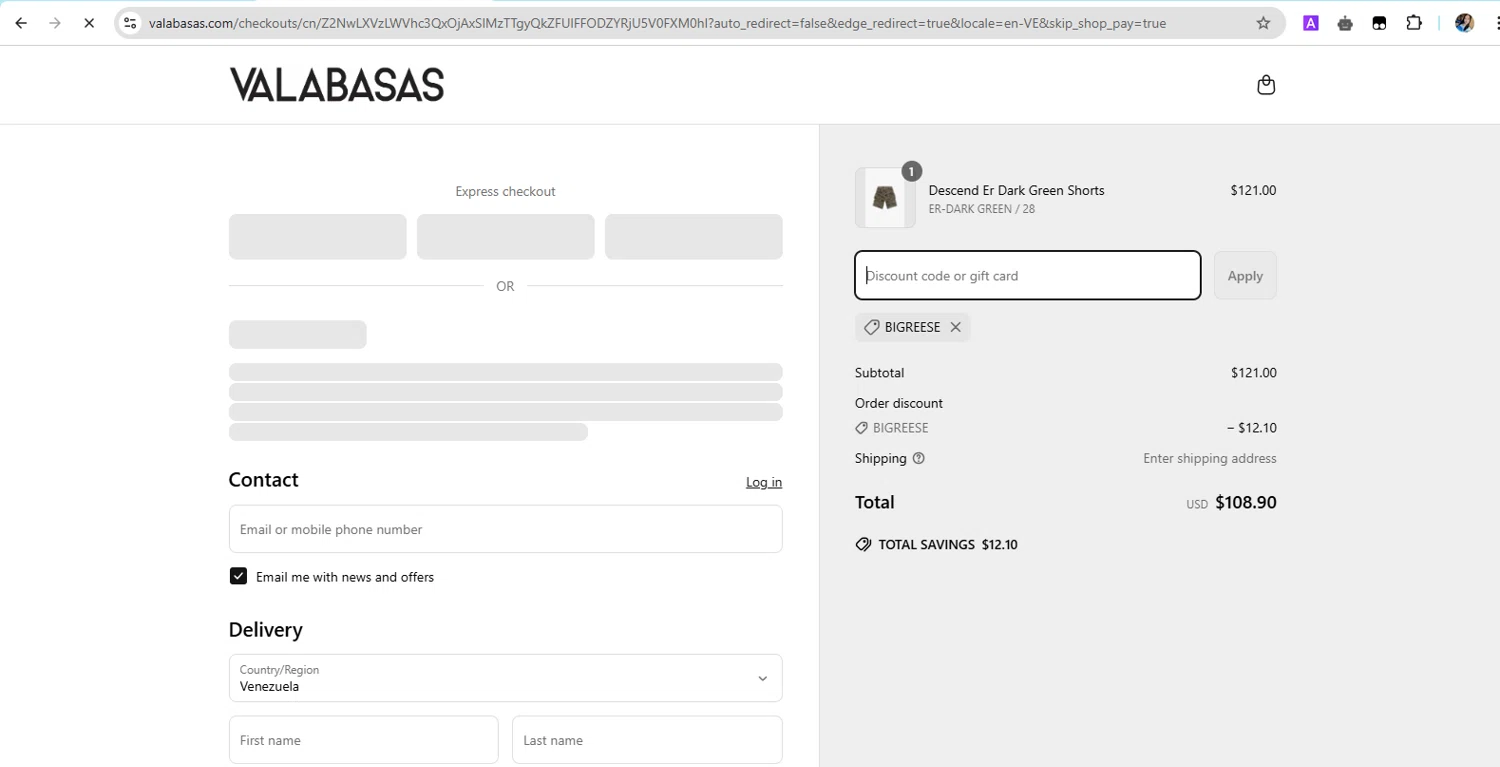View site information icon in address bar
1500x767 pixels.
tap(130, 23)
